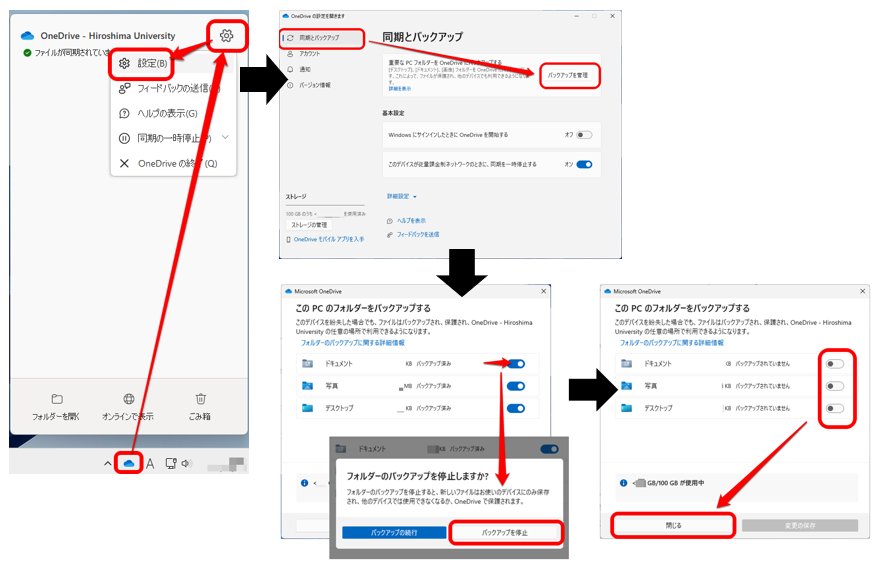Expand the 同期の一時停止 submenu chevron
The width and height of the screenshot is (884, 568).
tap(226, 137)
